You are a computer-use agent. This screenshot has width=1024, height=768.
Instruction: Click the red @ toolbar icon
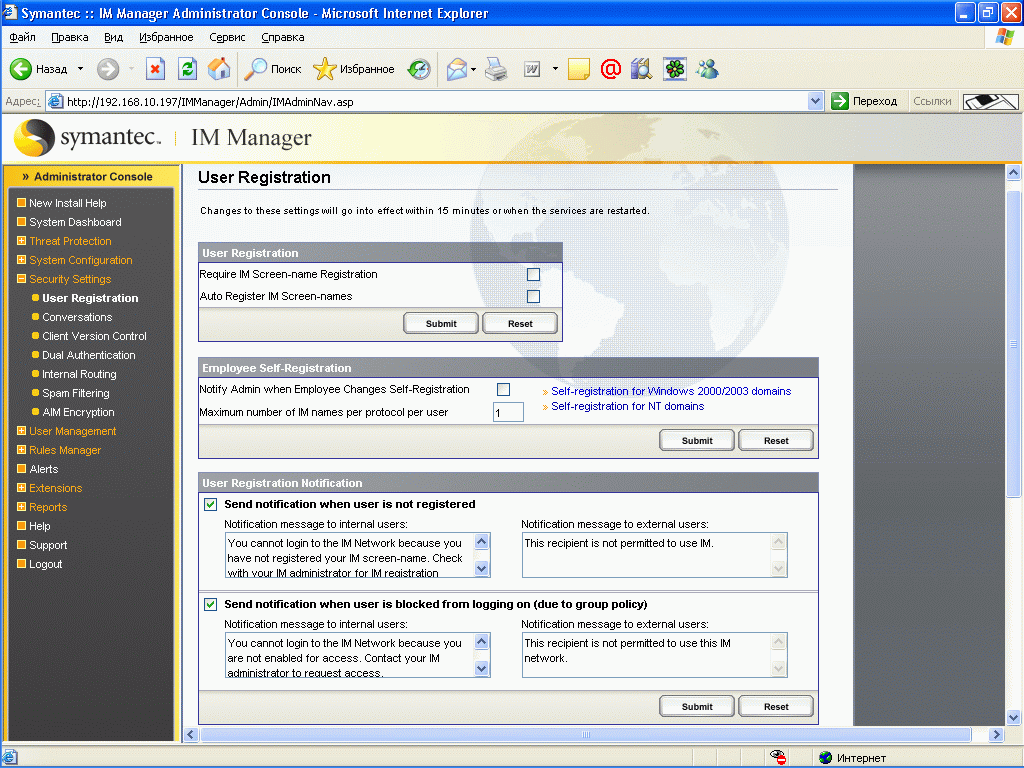click(610, 69)
